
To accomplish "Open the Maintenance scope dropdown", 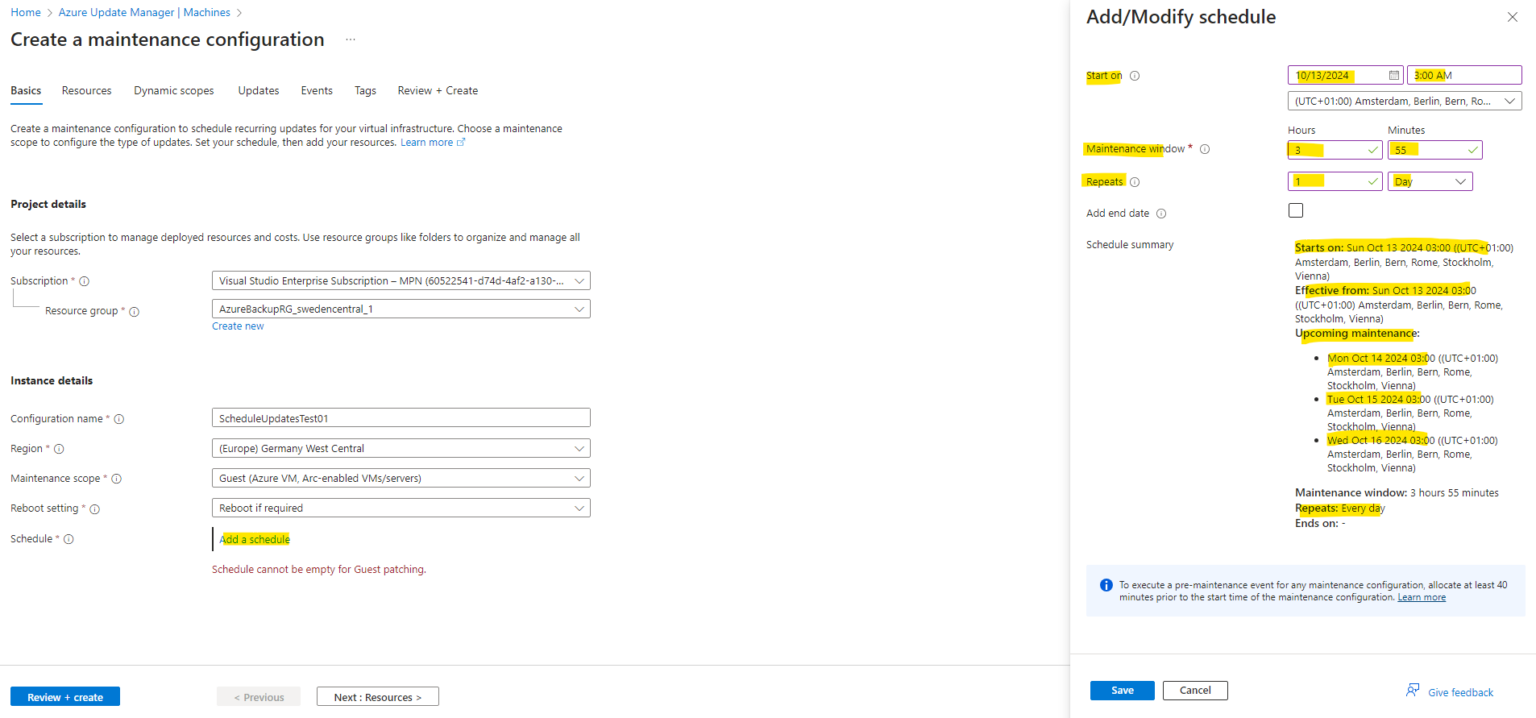I will pos(401,478).
